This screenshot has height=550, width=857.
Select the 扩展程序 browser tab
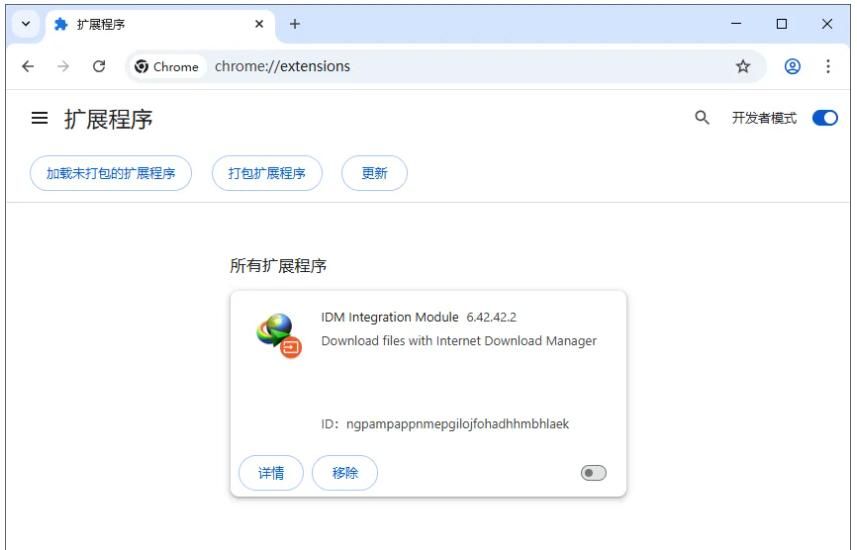pyautogui.click(x=160, y=25)
